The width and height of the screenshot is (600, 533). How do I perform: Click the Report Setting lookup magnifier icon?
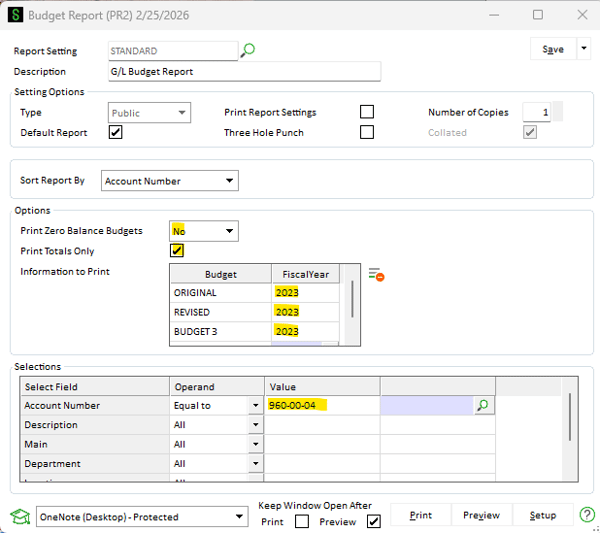248,50
